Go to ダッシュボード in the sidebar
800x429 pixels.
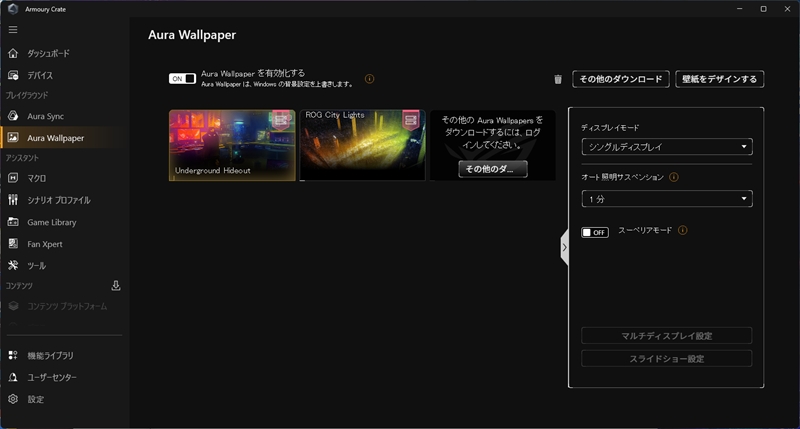tap(48, 53)
